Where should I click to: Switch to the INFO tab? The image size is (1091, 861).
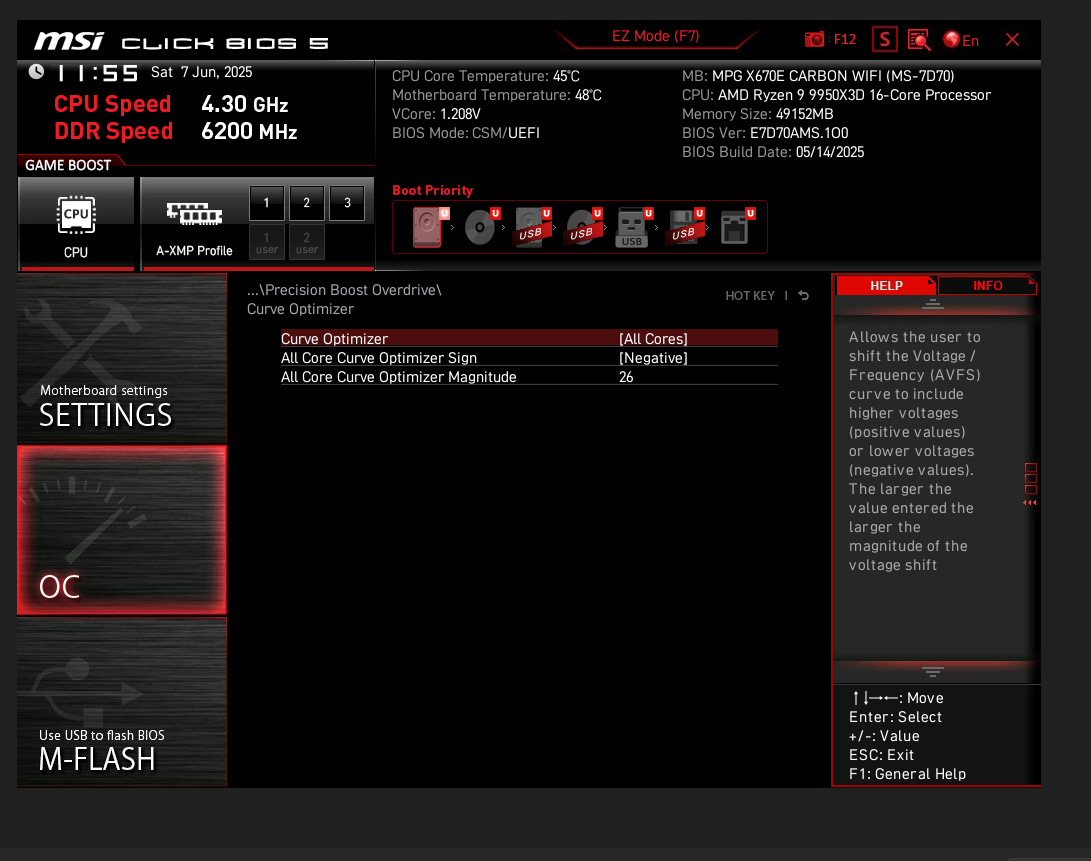pos(987,285)
